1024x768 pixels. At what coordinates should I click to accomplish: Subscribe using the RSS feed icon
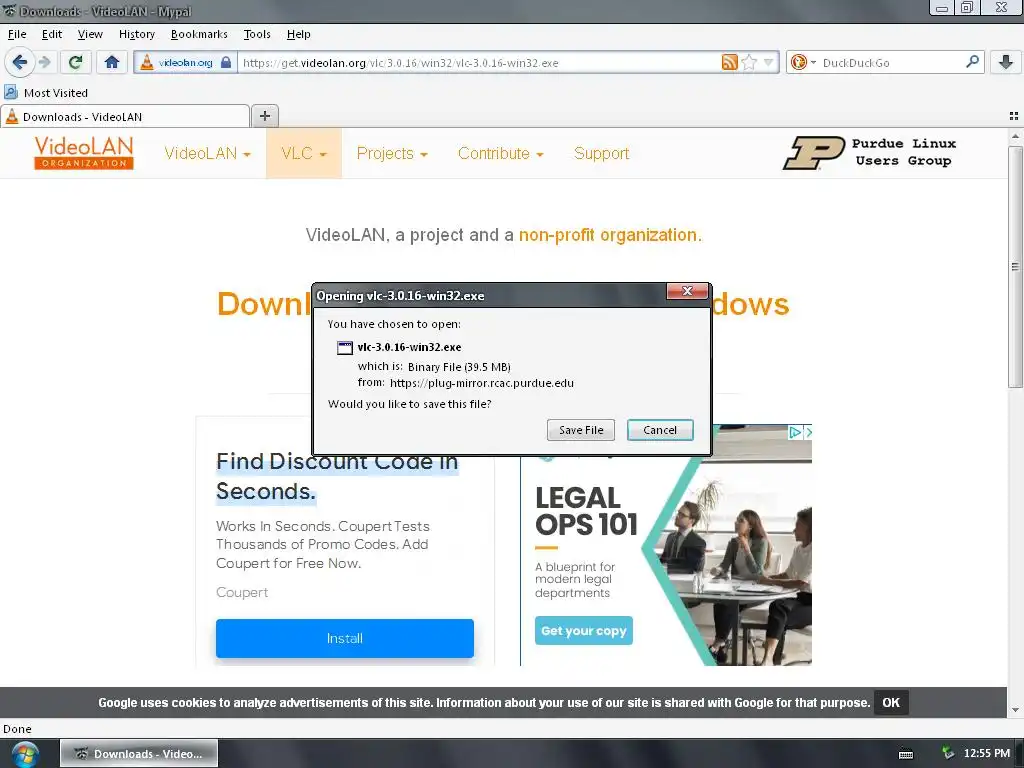[729, 63]
